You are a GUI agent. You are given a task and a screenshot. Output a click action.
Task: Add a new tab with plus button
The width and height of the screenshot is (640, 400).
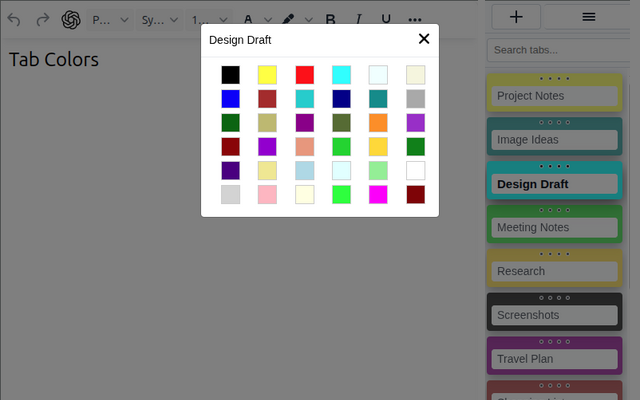[516, 17]
